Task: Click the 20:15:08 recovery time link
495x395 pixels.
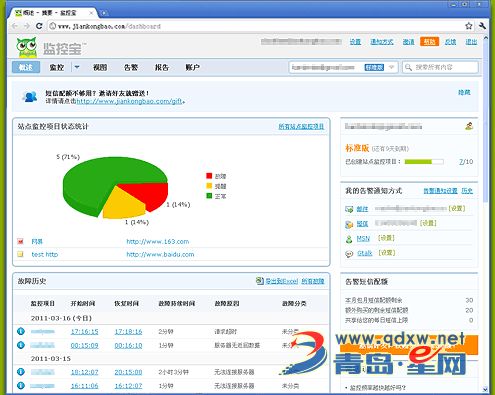Action: [x=128, y=372]
